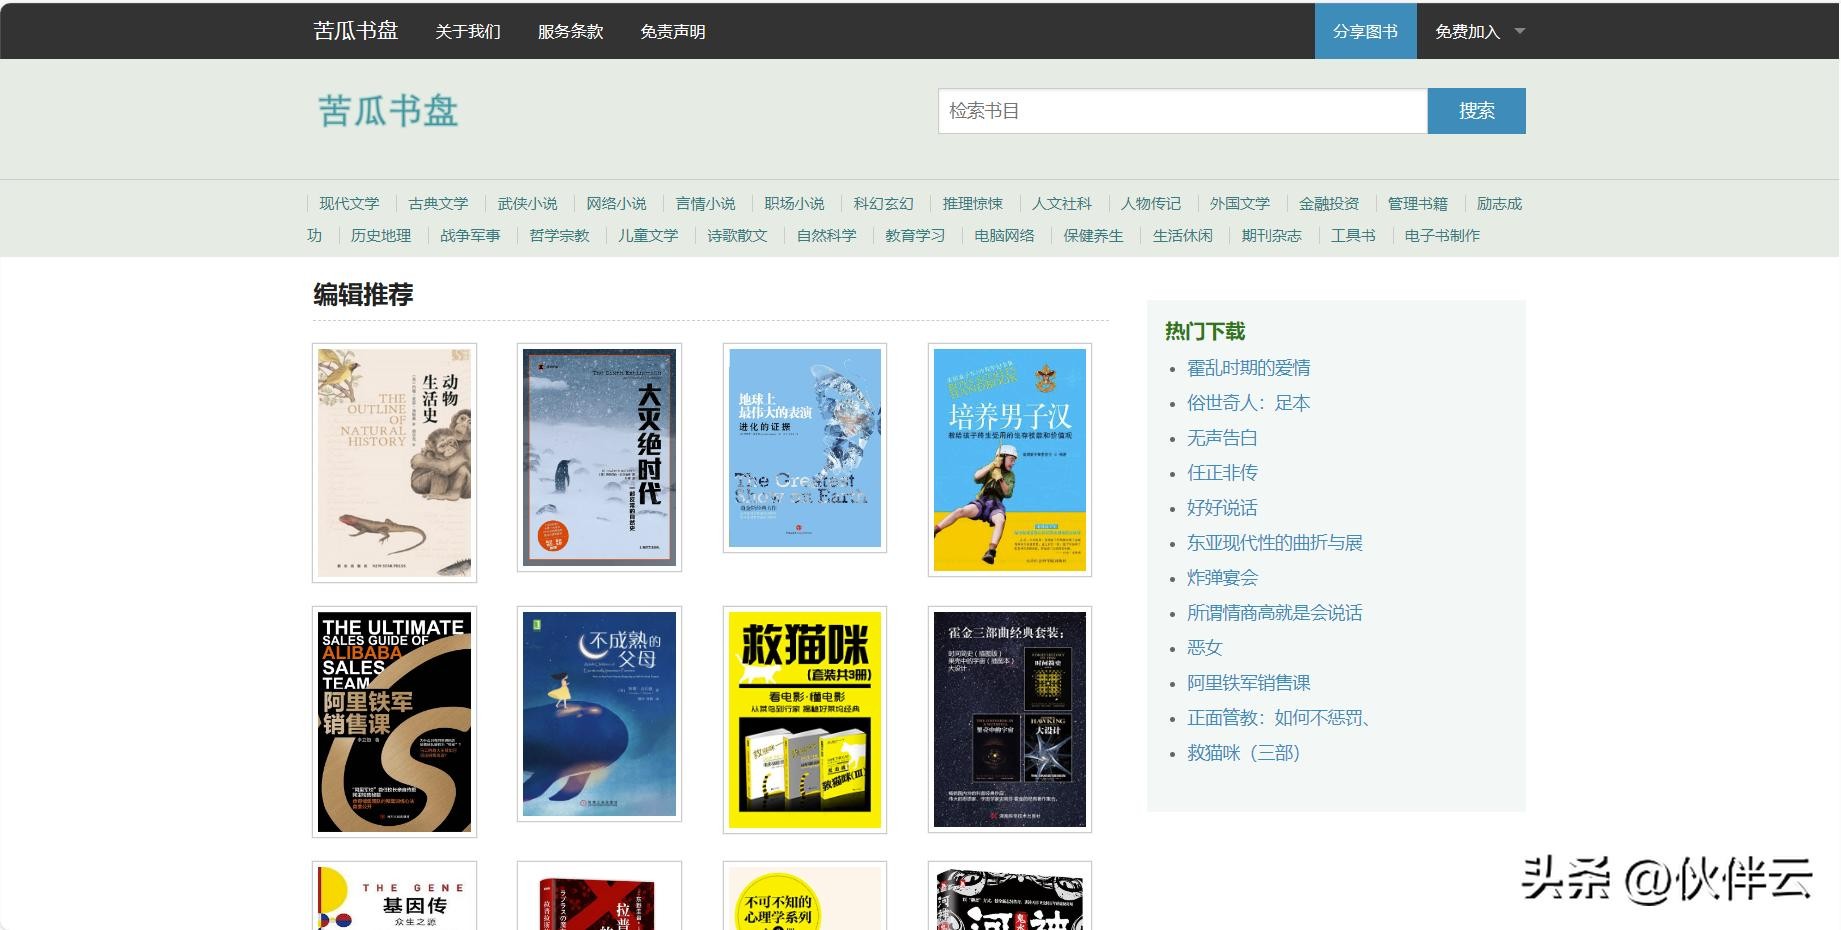Open 霍乱时期的爱情 in hot downloads
This screenshot has height=930, width=1841.
pos(1248,368)
